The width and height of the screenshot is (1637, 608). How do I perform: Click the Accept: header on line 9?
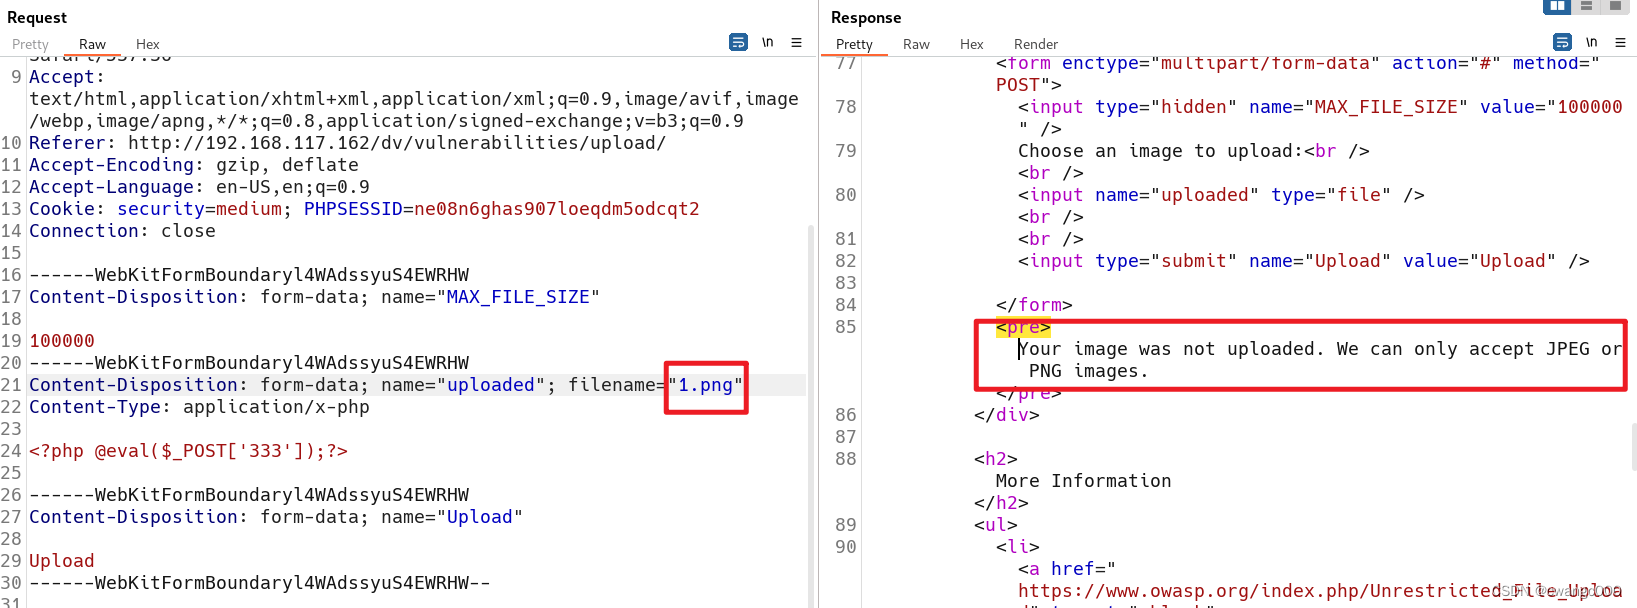(66, 77)
